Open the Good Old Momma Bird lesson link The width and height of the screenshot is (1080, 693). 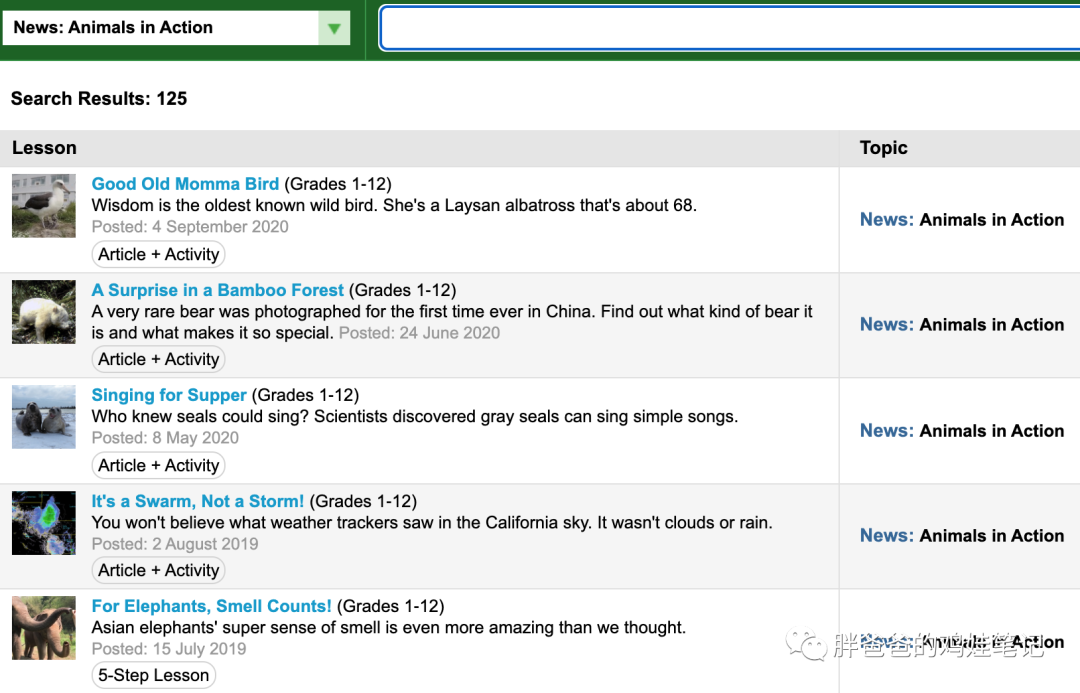pyautogui.click(x=185, y=184)
